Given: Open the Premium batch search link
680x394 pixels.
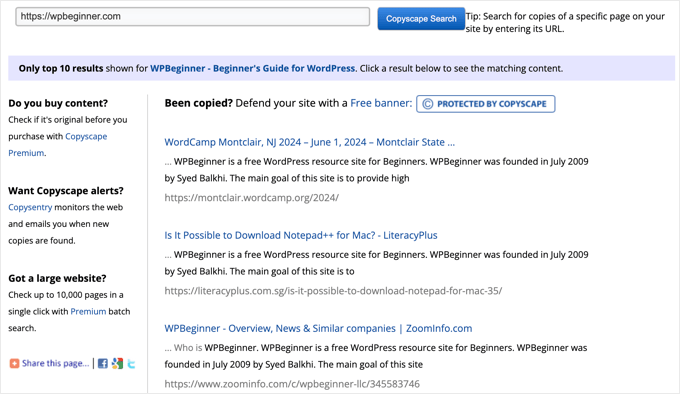Looking at the screenshot, I should pyautogui.click(x=88, y=311).
